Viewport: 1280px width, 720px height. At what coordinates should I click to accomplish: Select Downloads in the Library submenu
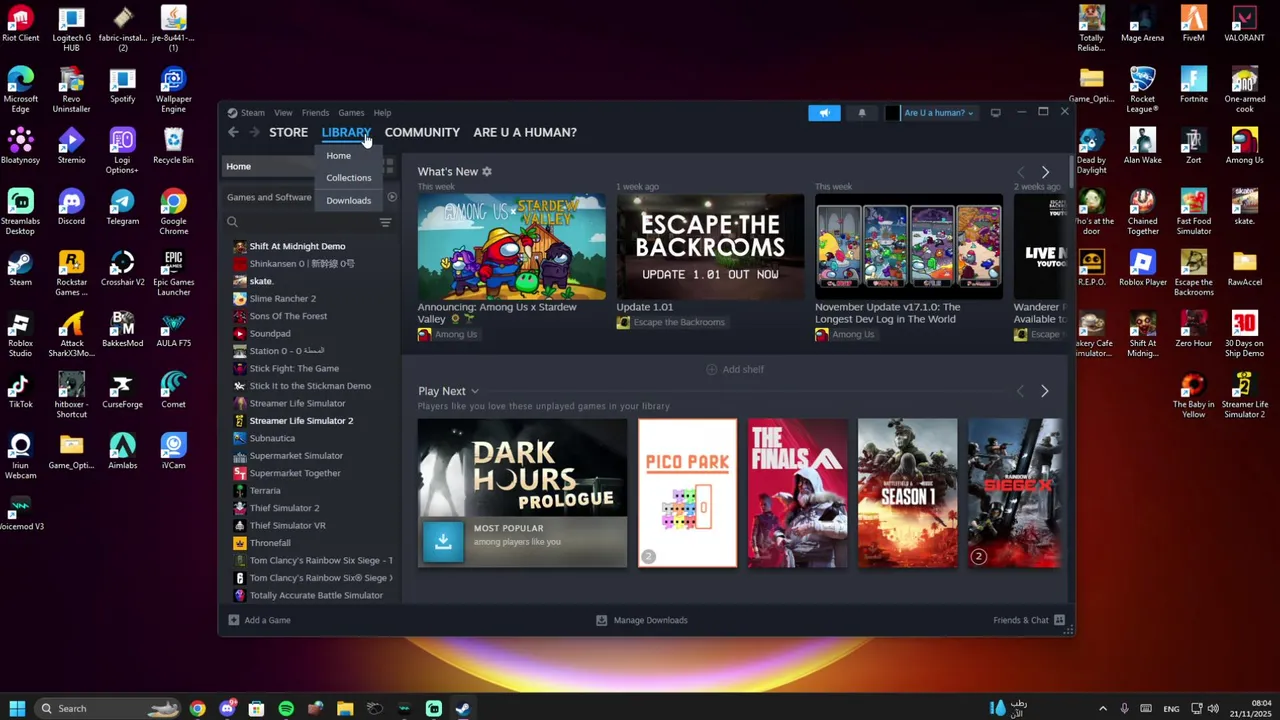pos(348,200)
